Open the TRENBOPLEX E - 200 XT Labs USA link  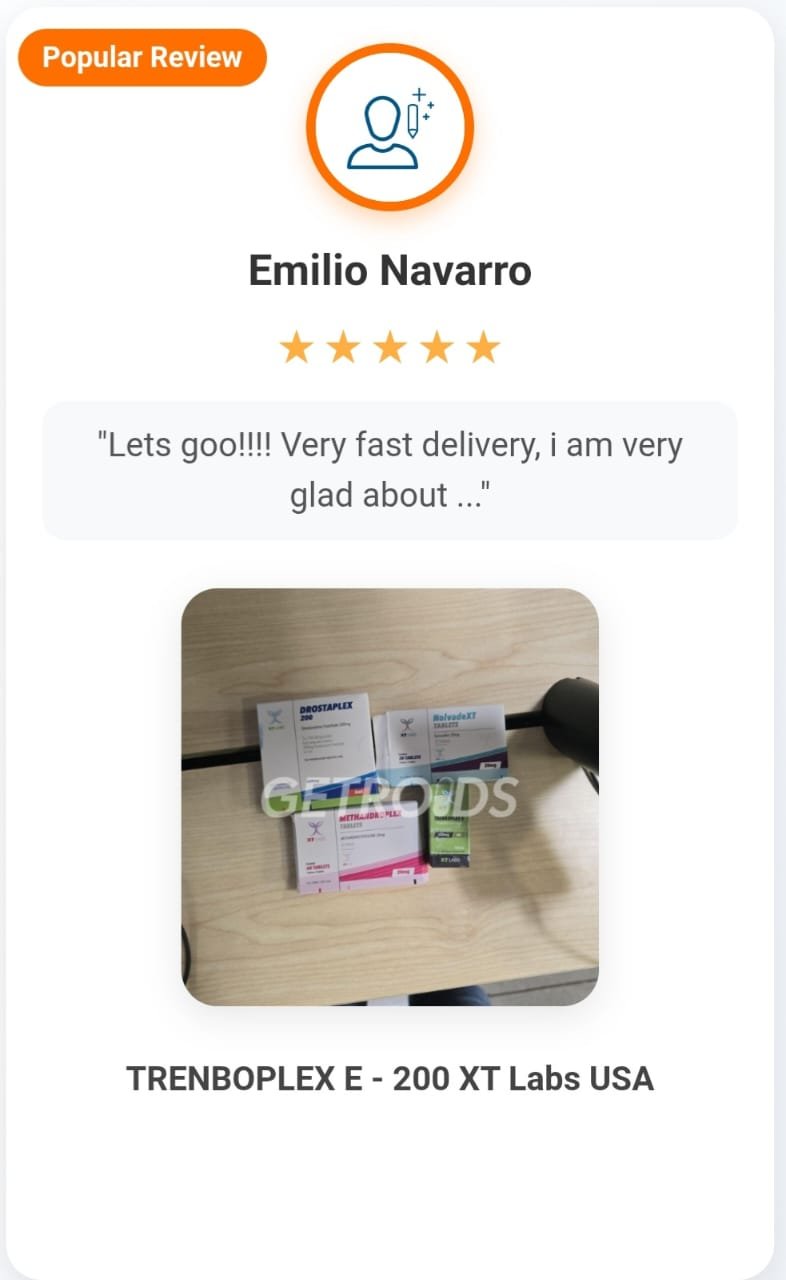coord(390,1078)
